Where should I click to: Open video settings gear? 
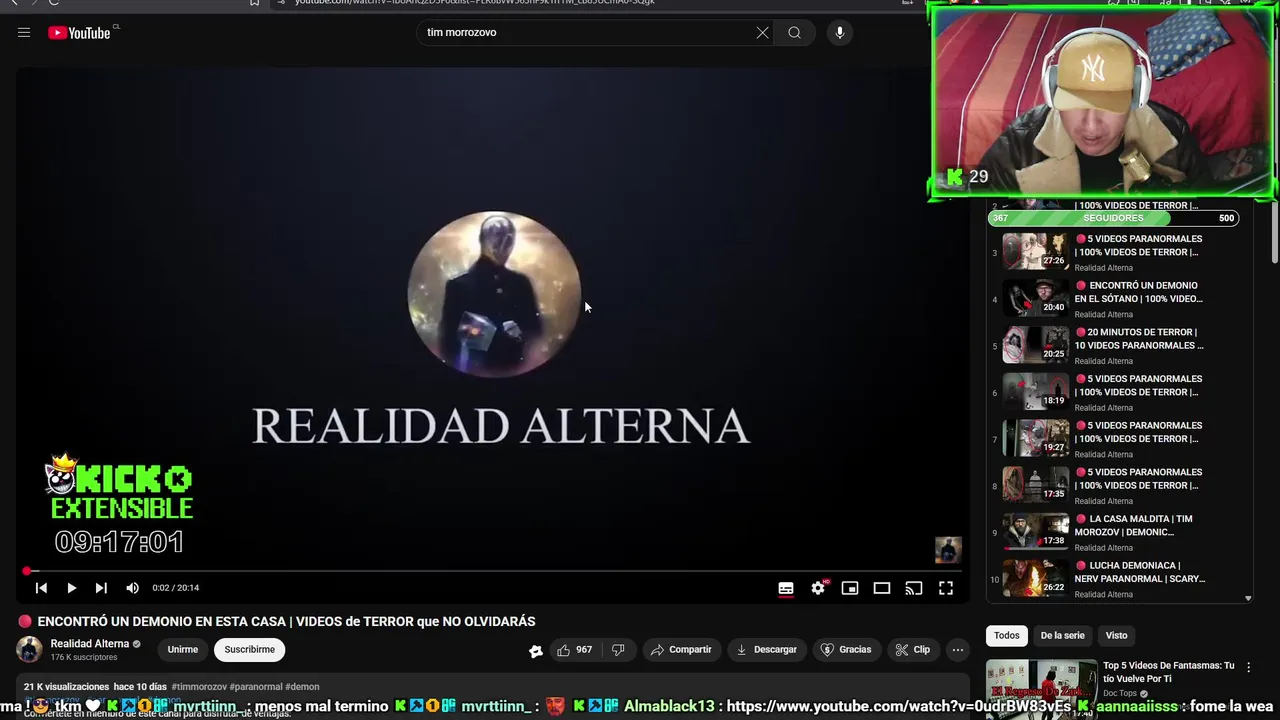click(818, 588)
